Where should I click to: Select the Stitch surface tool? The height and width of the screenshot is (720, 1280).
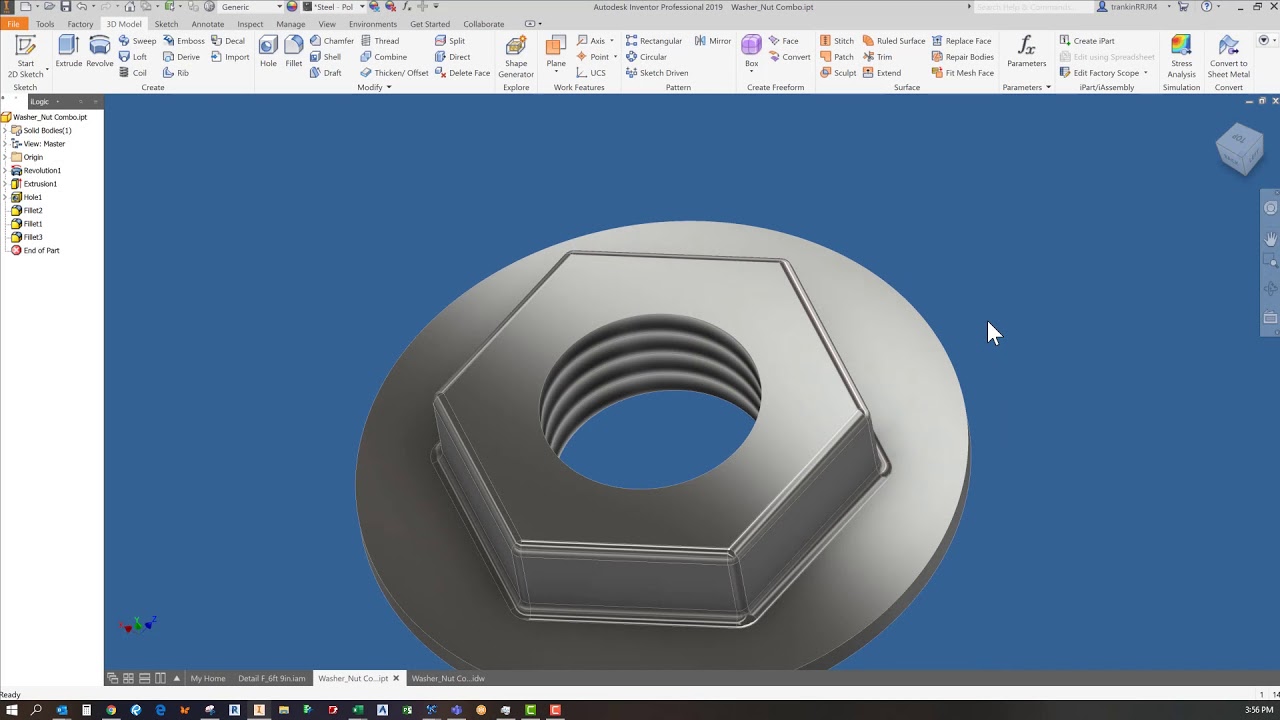click(837, 41)
